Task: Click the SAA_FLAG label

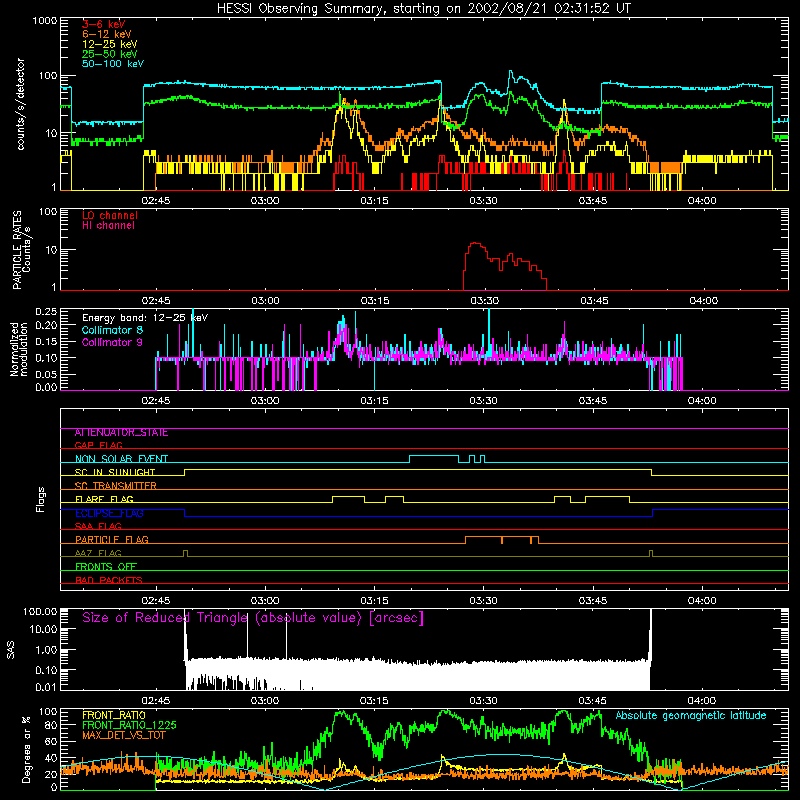Action: [98, 527]
